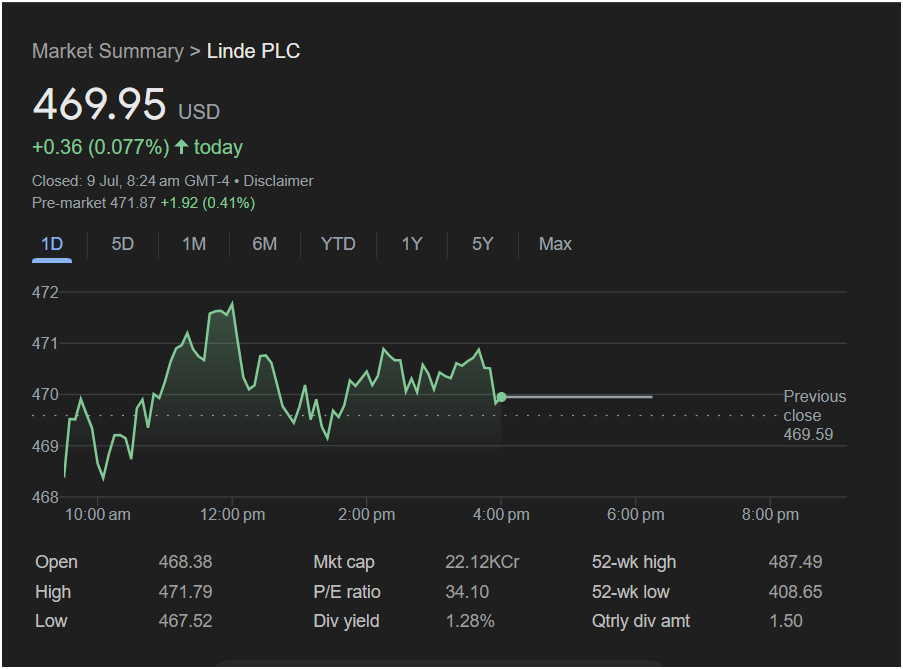Click the Mkt cap label
The image size is (903, 669).
click(x=344, y=562)
